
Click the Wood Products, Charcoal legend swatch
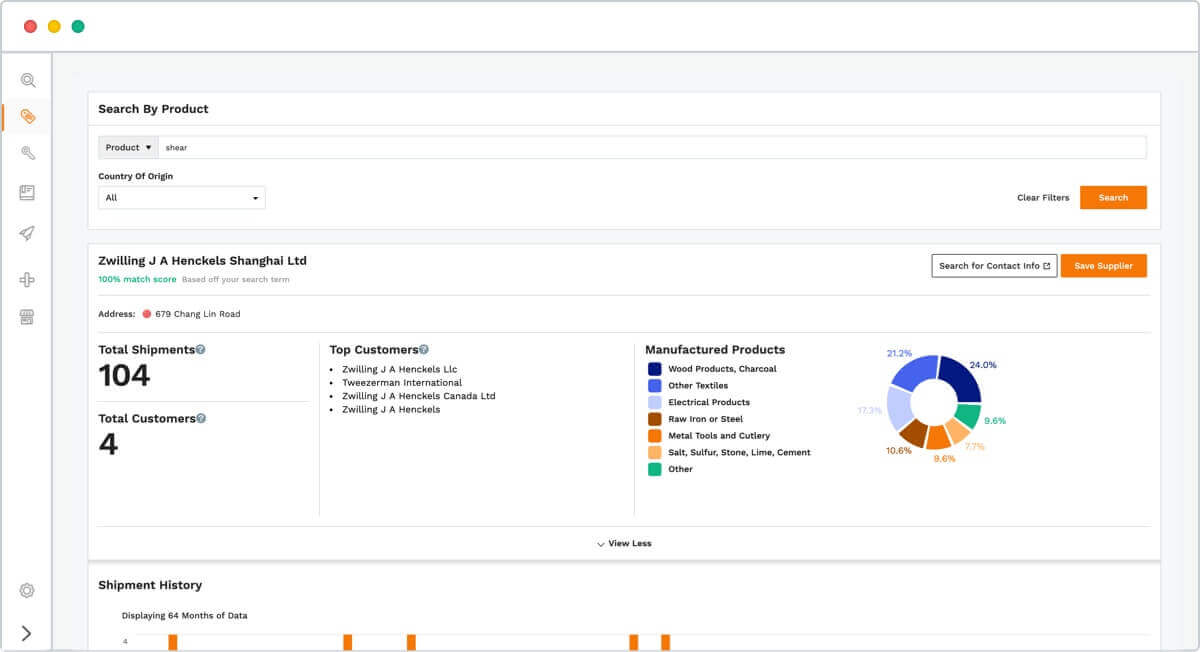tap(655, 369)
